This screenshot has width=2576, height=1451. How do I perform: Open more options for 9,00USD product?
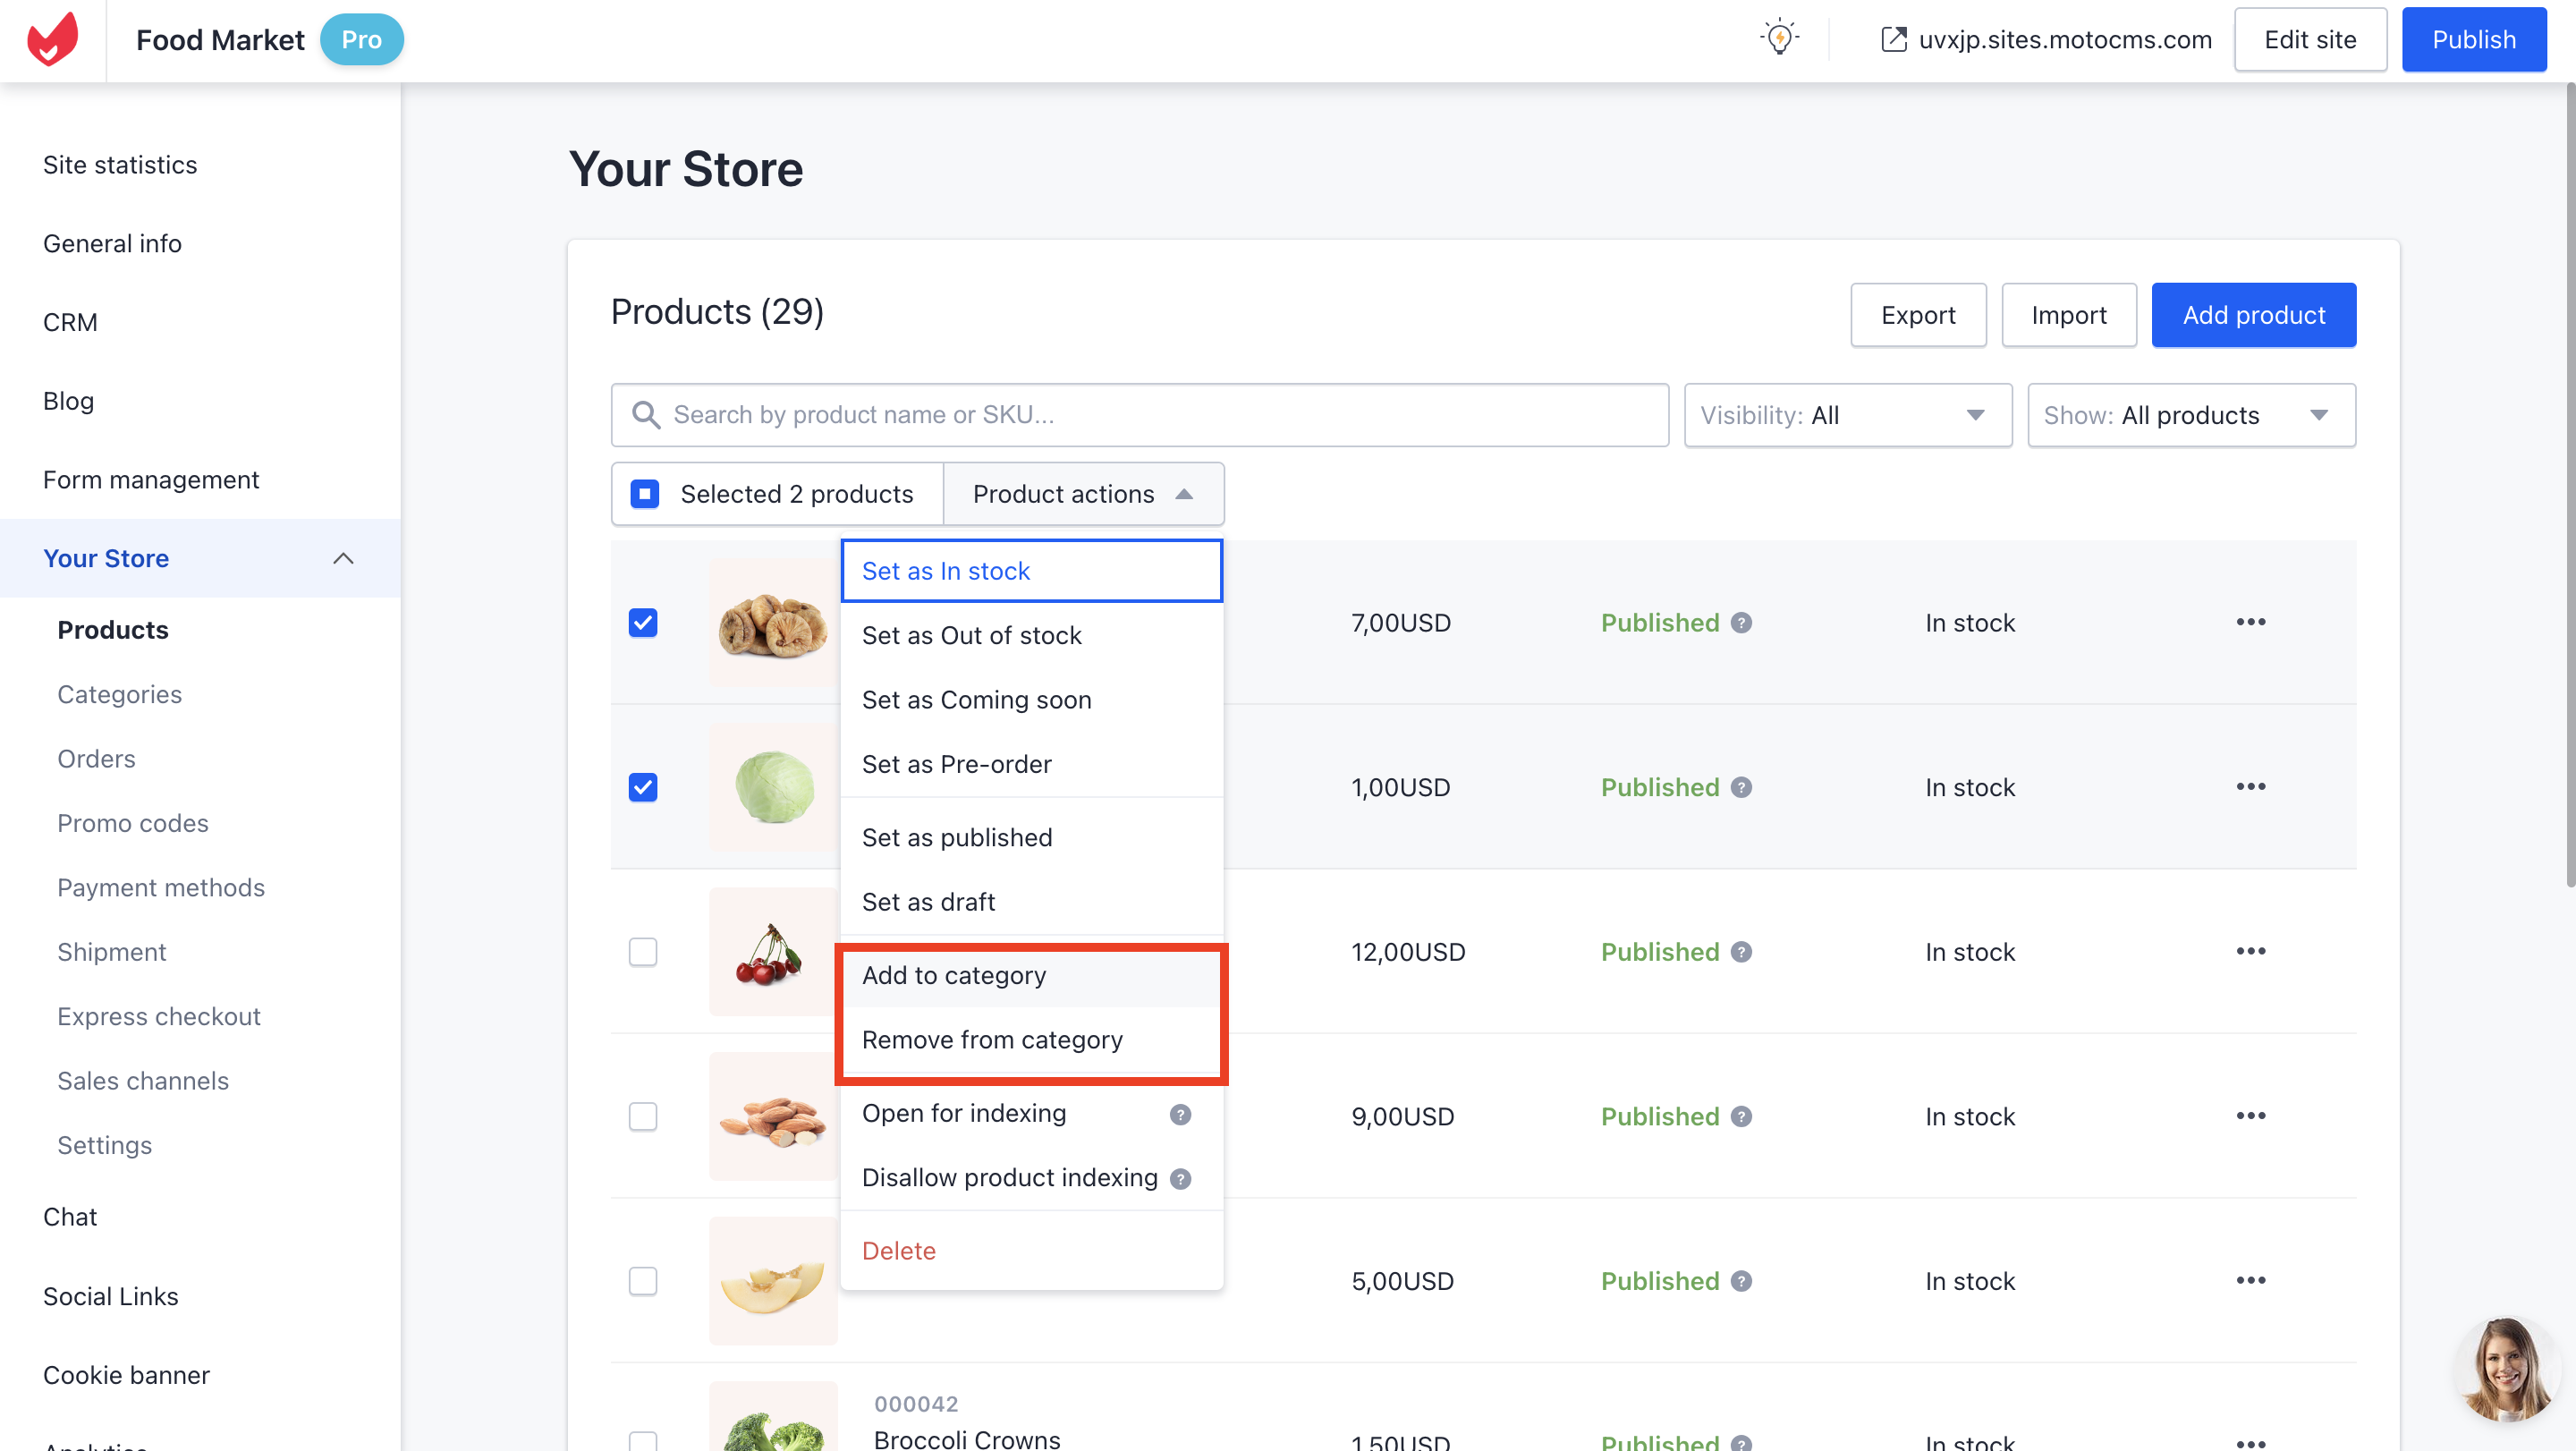[x=2250, y=1116]
